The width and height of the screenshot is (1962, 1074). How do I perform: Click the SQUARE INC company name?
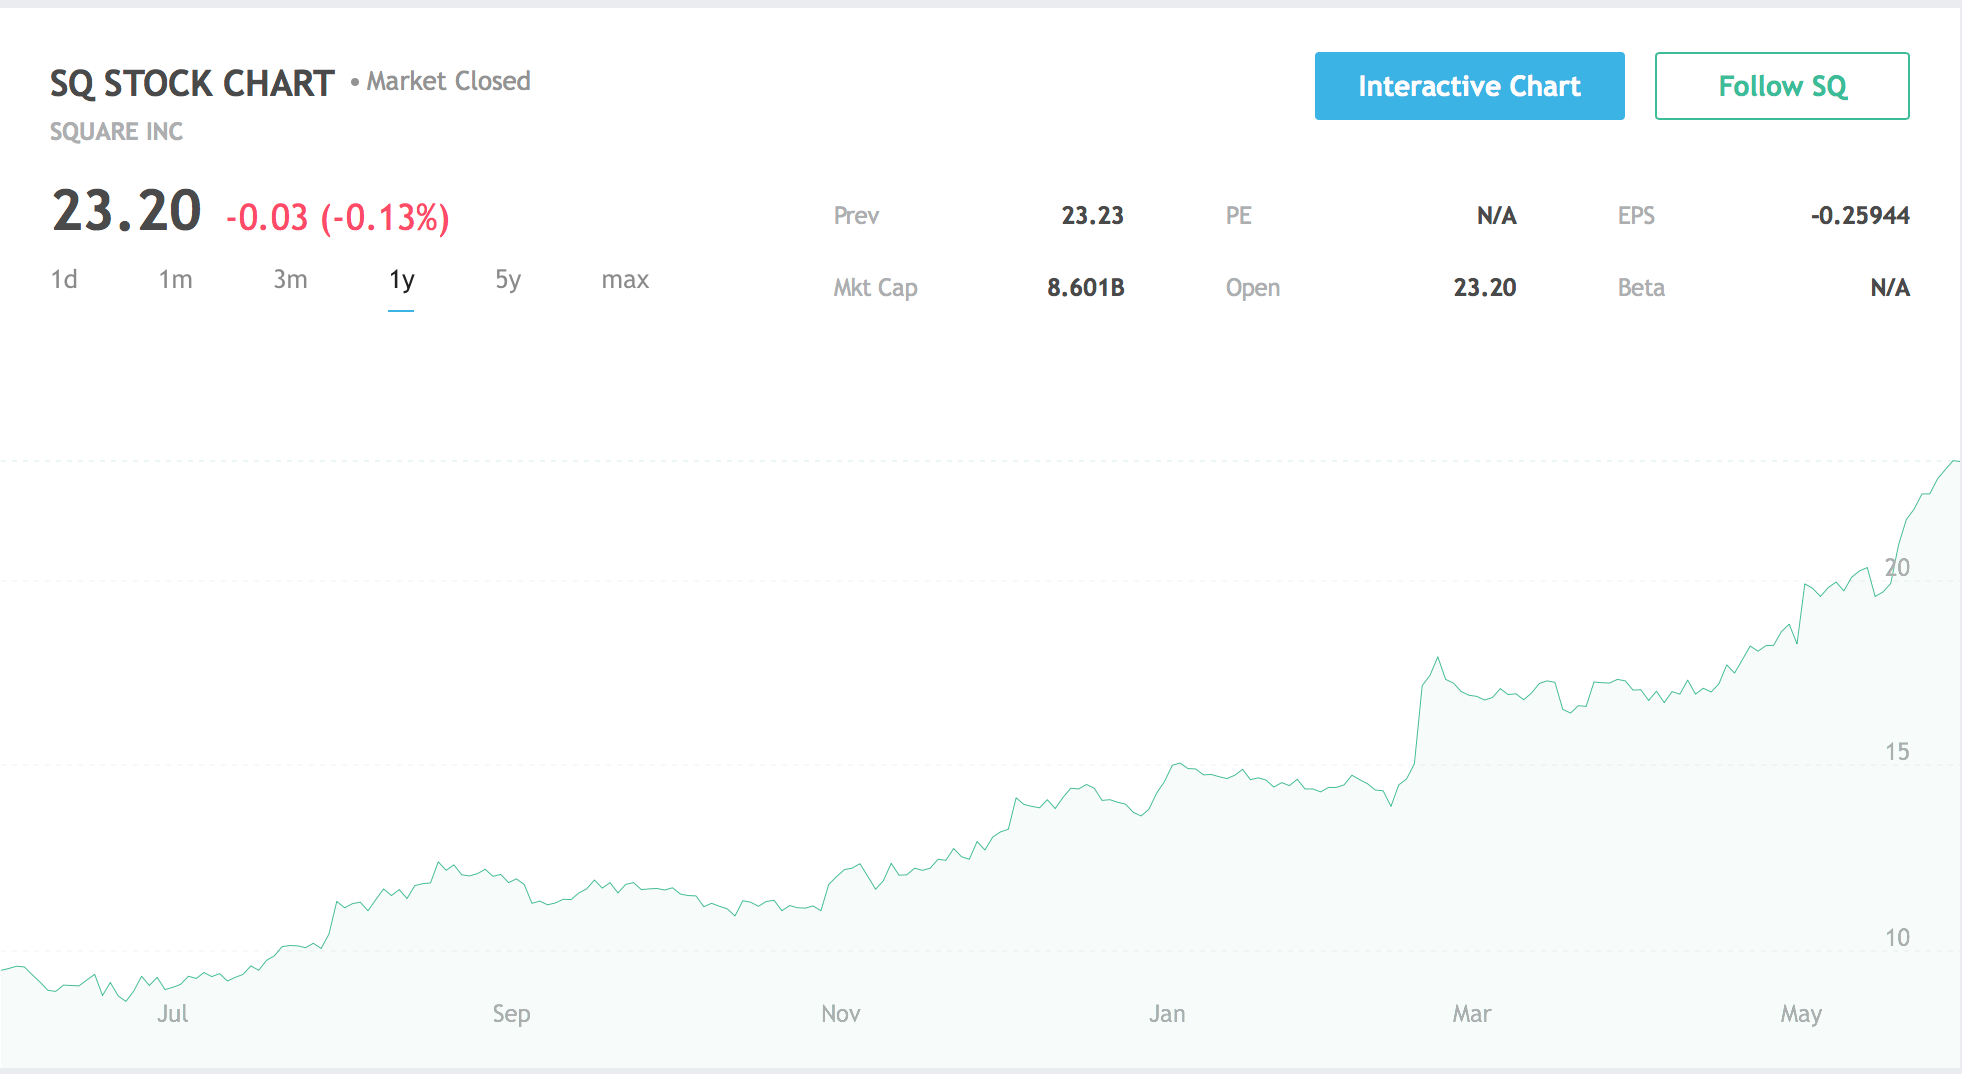click(x=116, y=132)
